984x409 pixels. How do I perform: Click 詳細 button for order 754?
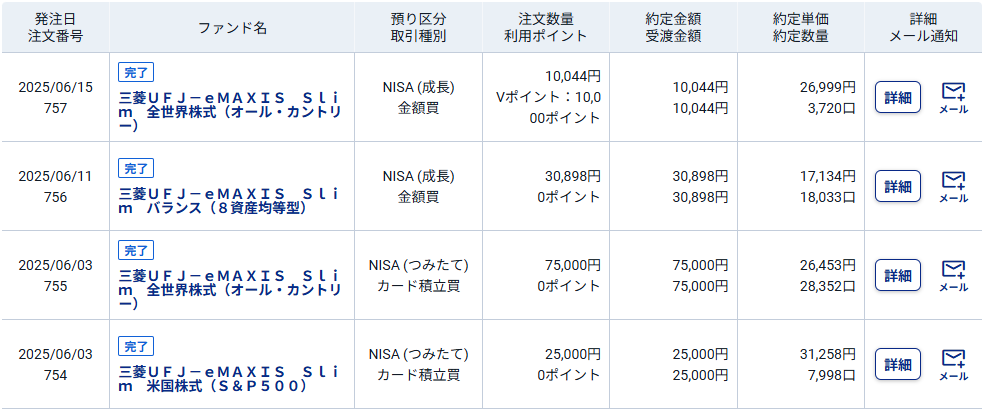pyautogui.click(x=898, y=364)
